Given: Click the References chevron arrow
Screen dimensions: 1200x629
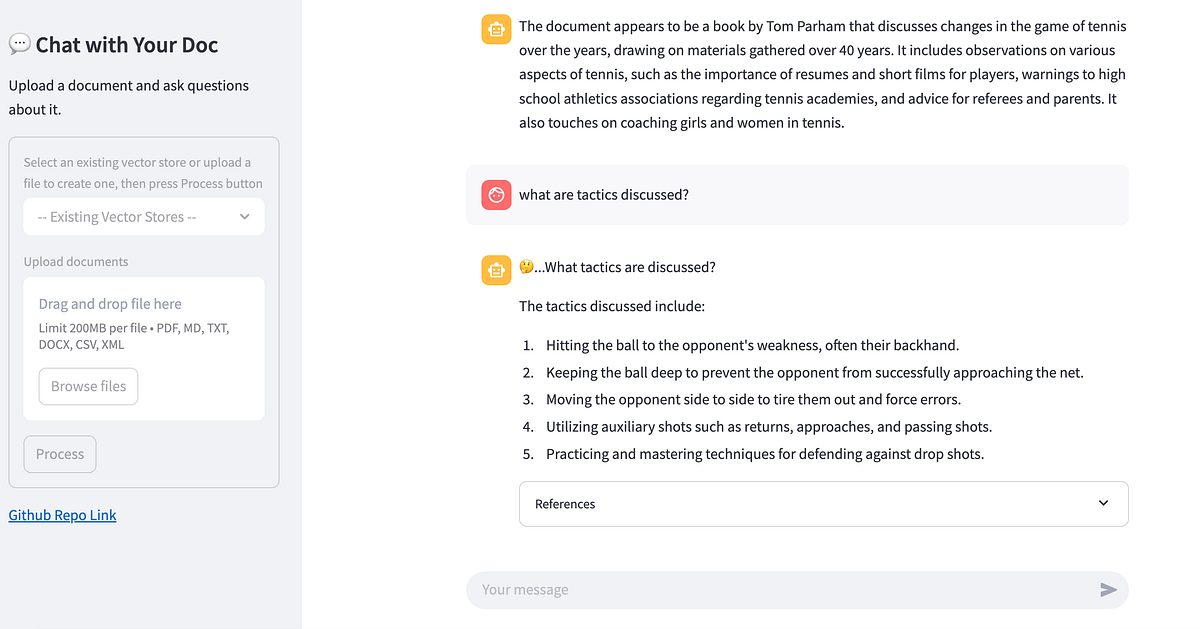Looking at the screenshot, I should click(x=1103, y=503).
